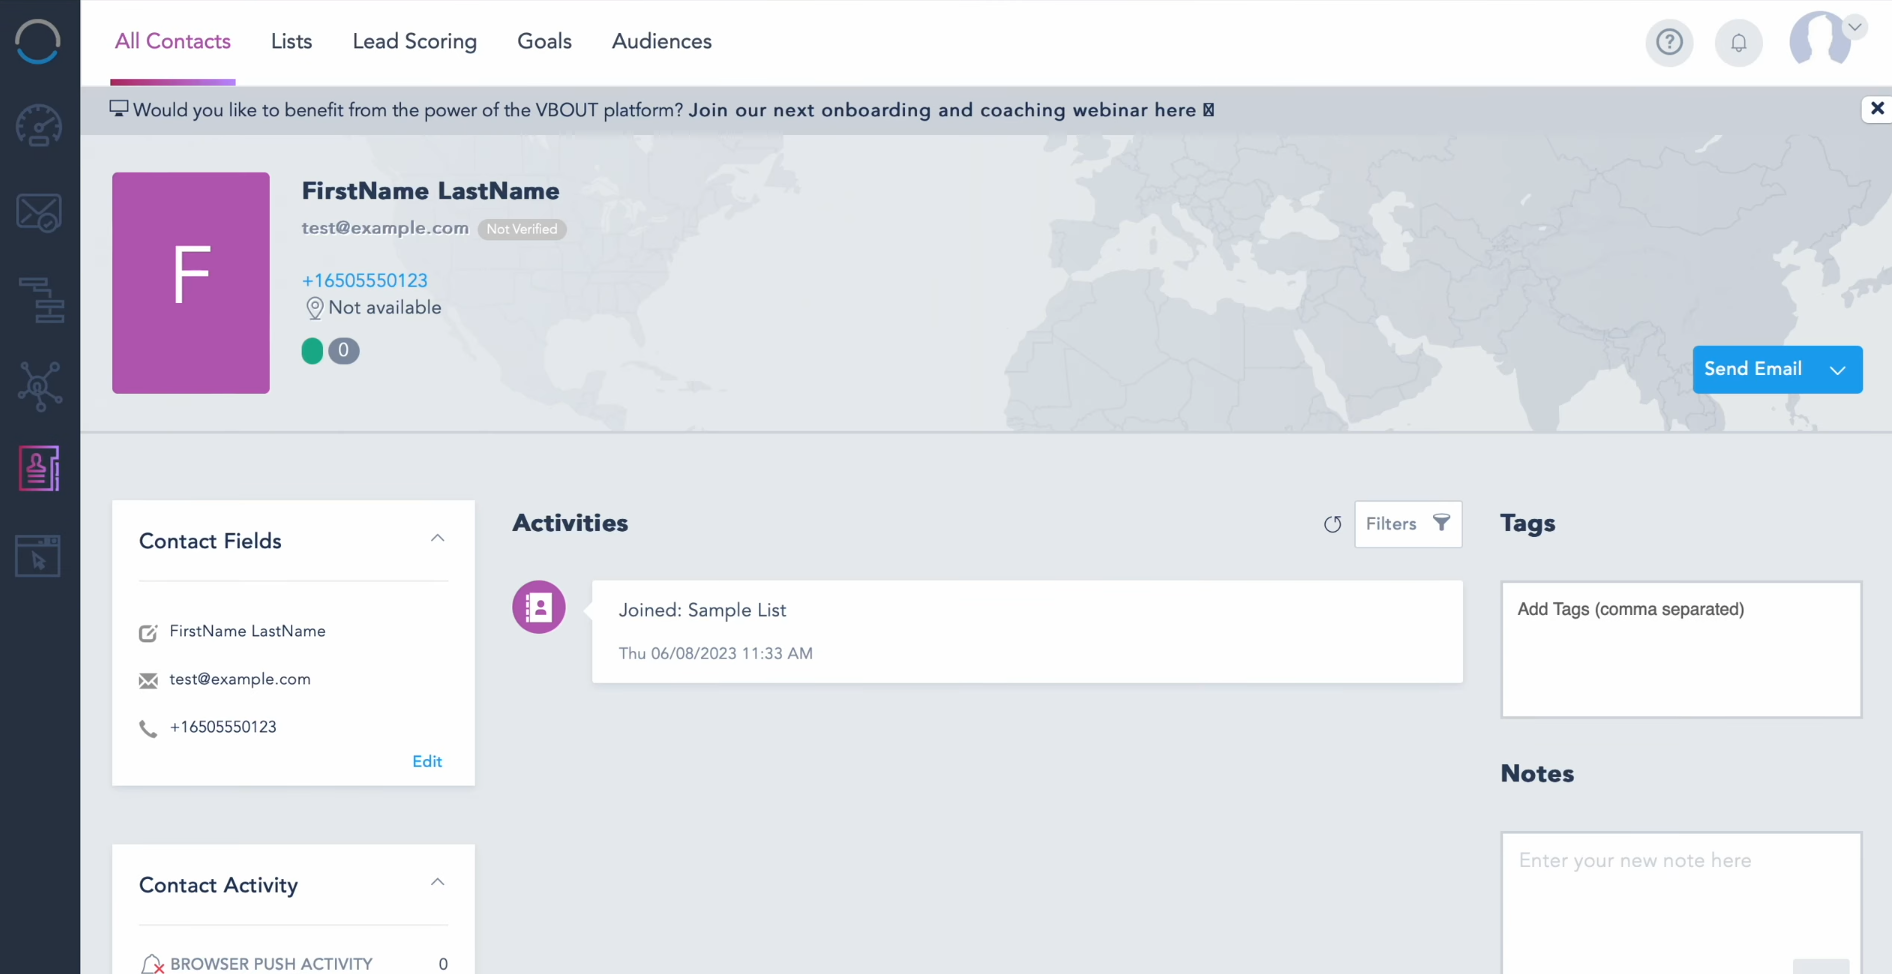Image resolution: width=1892 pixels, height=974 pixels.
Task: Open the Contacts icon in sidebar
Action: [x=39, y=468]
